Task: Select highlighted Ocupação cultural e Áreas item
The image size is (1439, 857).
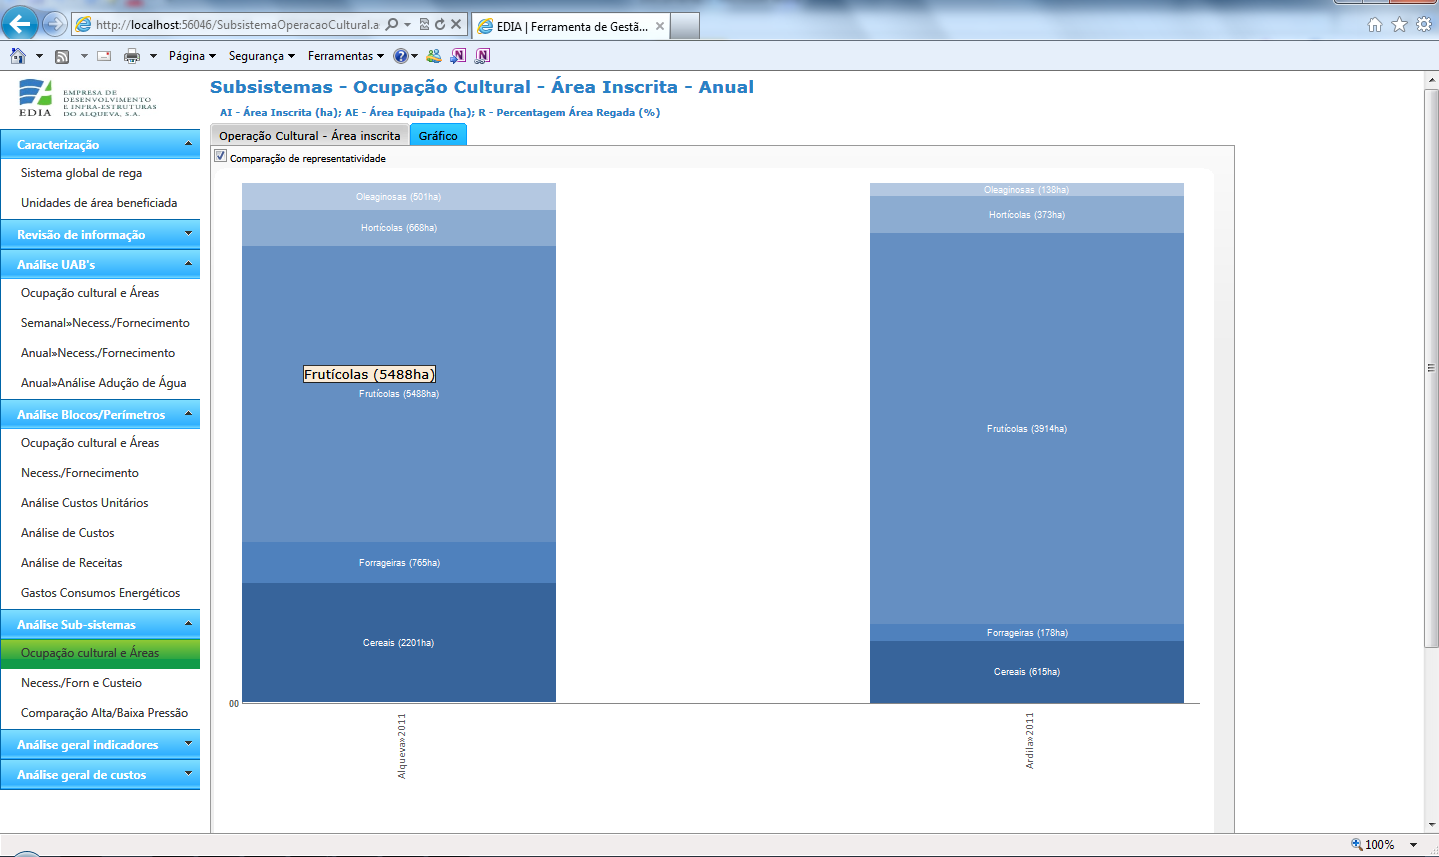Action: point(100,653)
